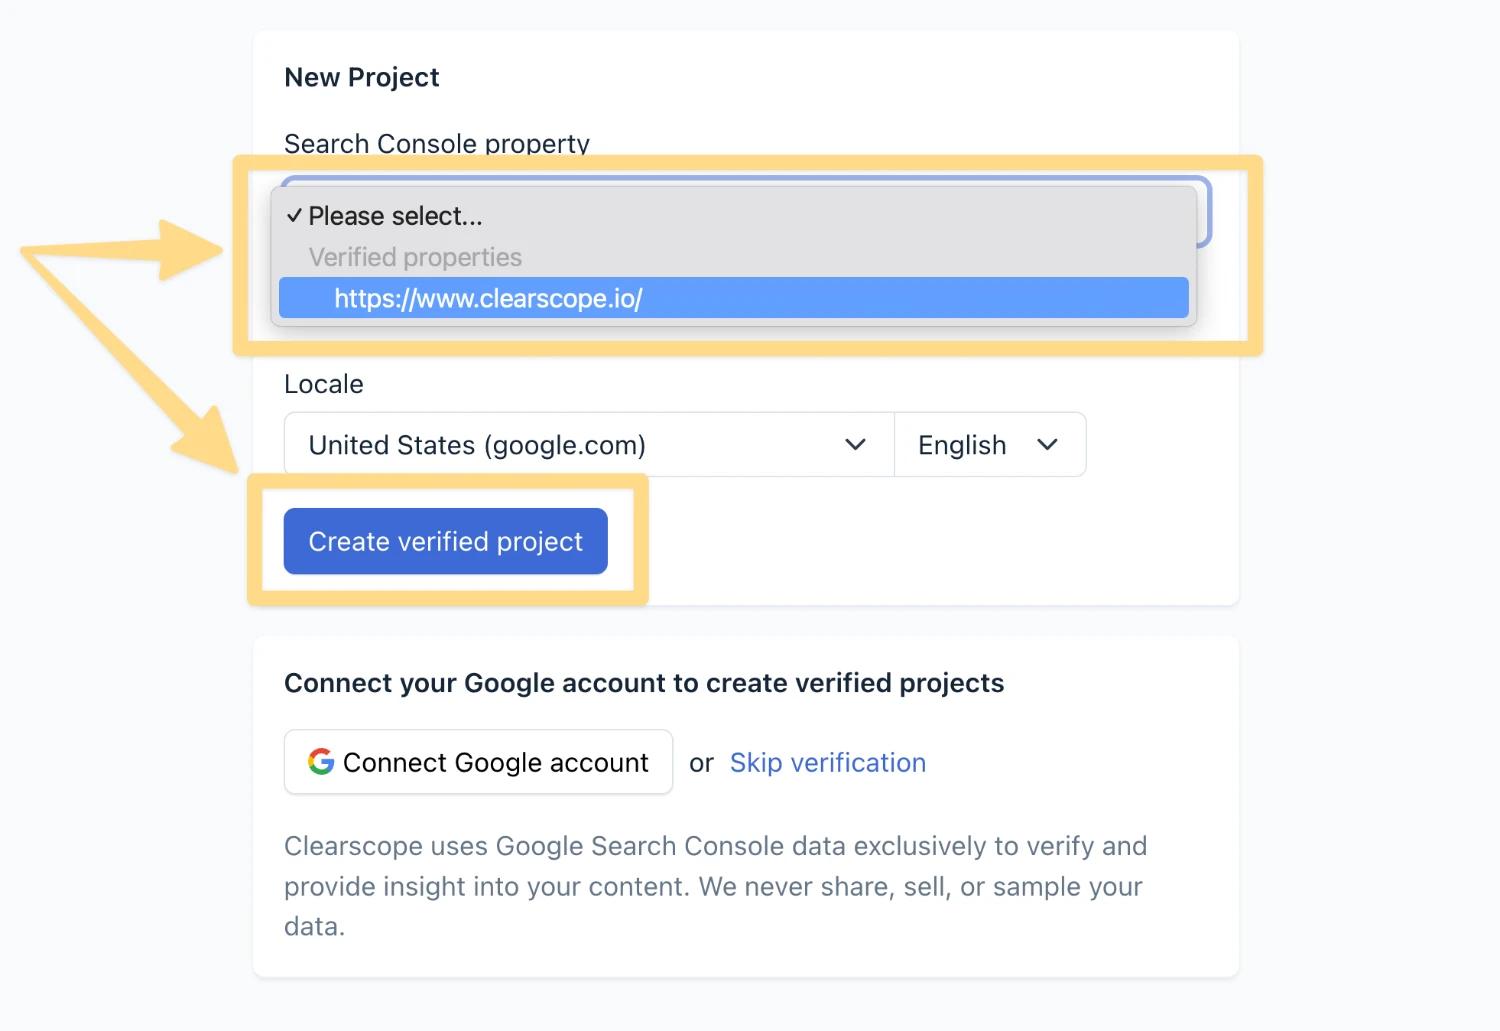Click the Verified properties group label
This screenshot has width=1500, height=1031.
[x=415, y=257]
